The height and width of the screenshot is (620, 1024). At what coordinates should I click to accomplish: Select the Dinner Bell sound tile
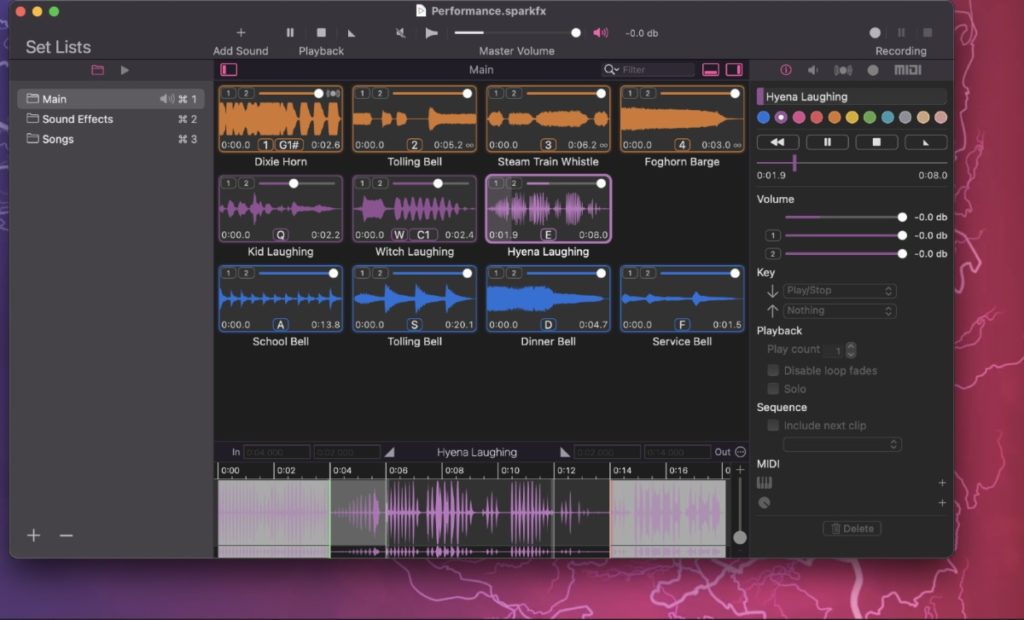546,297
